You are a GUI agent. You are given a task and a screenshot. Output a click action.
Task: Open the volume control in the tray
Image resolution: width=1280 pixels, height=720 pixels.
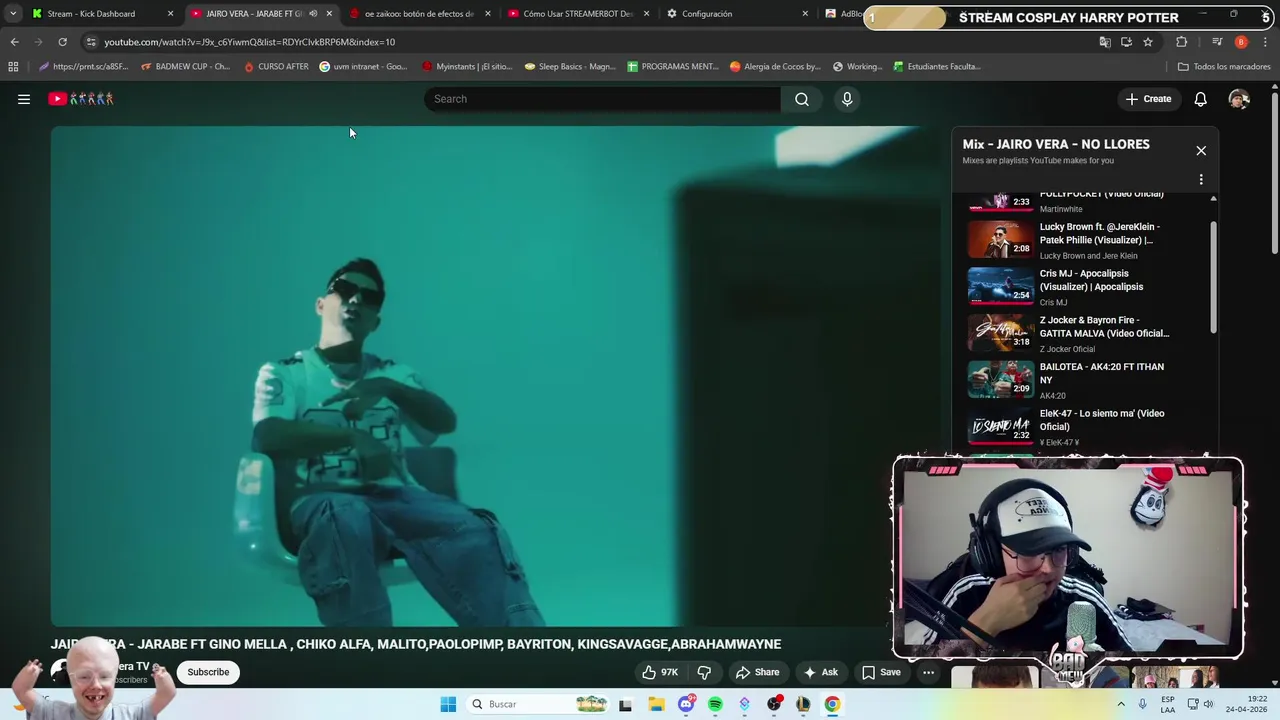(1208, 704)
